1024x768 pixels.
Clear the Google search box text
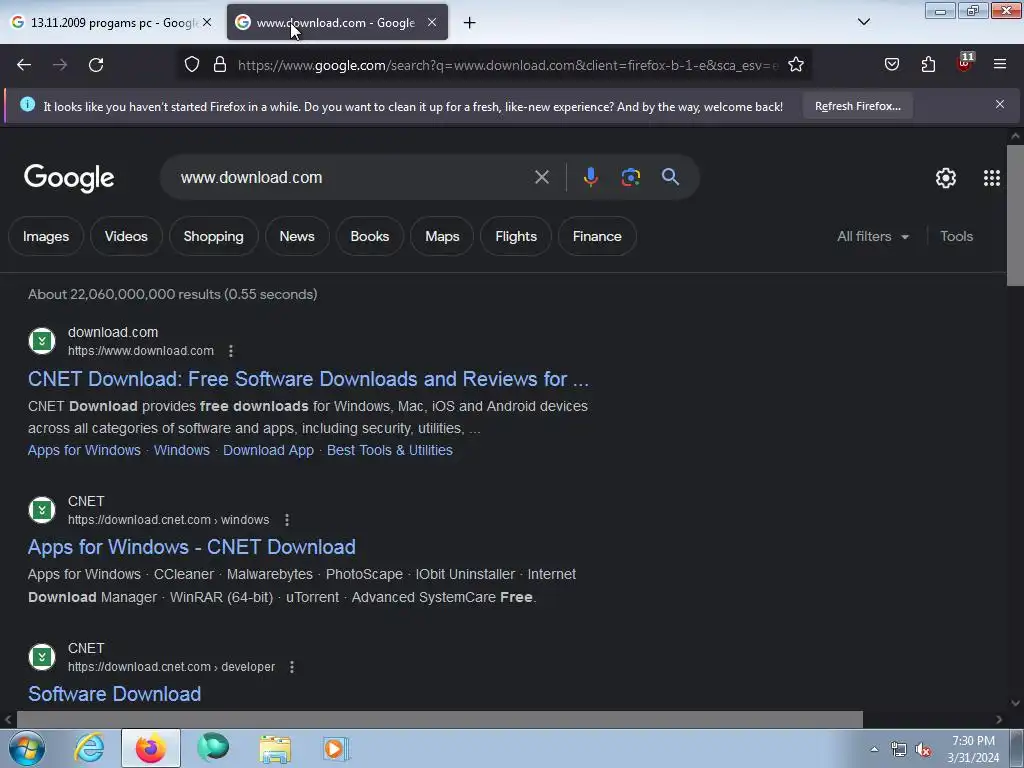[x=541, y=177]
